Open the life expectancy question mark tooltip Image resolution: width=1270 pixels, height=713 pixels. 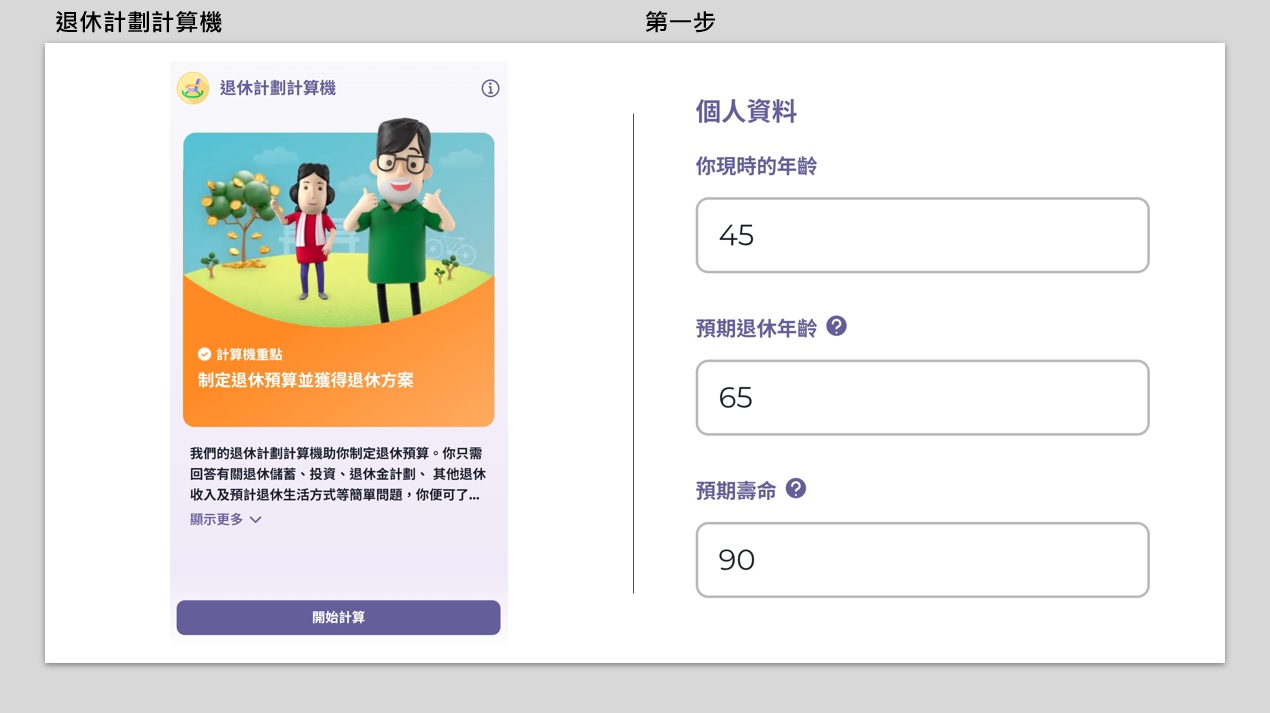click(x=795, y=489)
